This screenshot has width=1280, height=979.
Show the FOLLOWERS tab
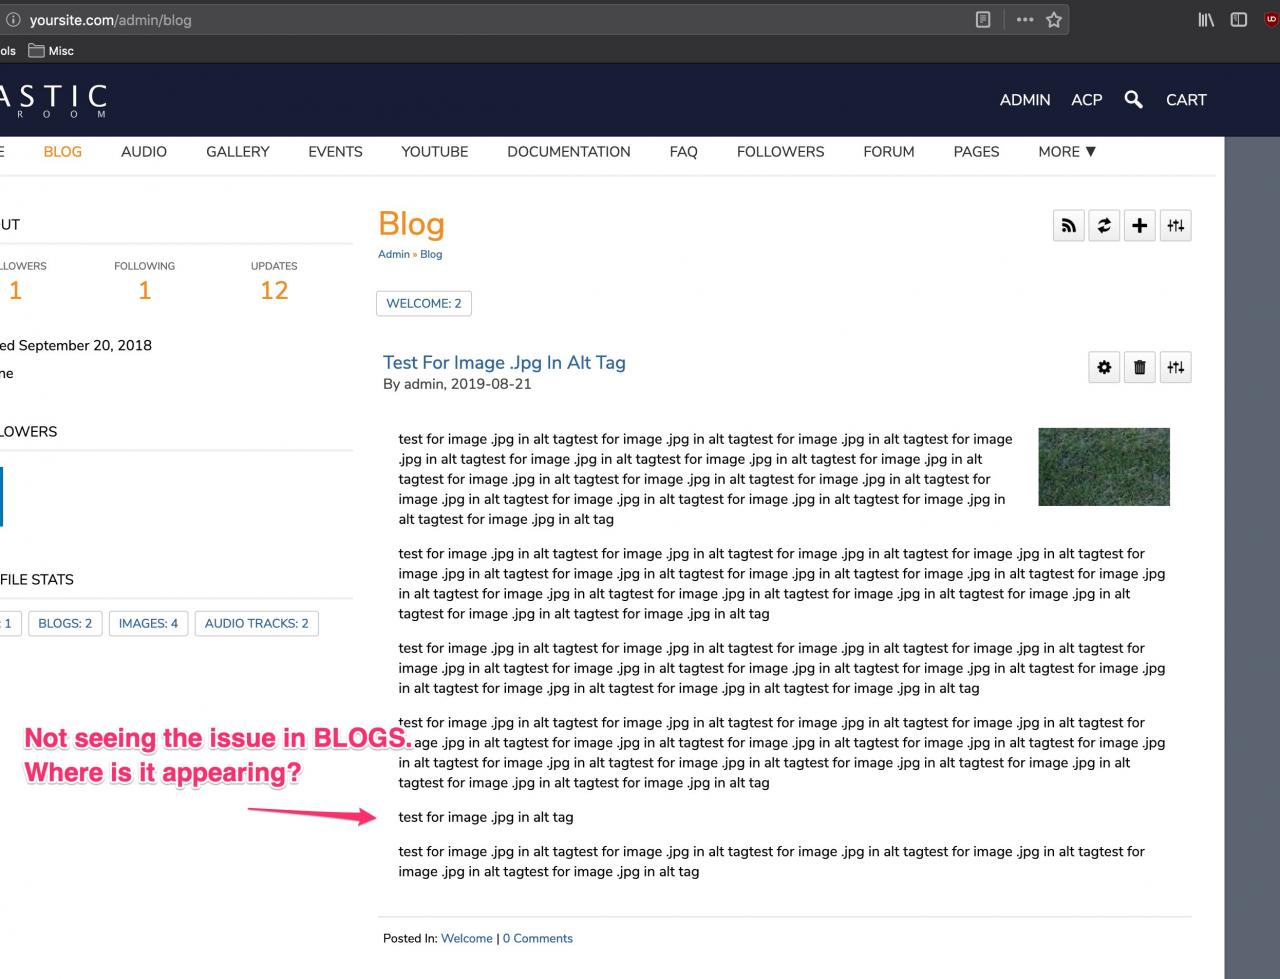[x=781, y=152]
